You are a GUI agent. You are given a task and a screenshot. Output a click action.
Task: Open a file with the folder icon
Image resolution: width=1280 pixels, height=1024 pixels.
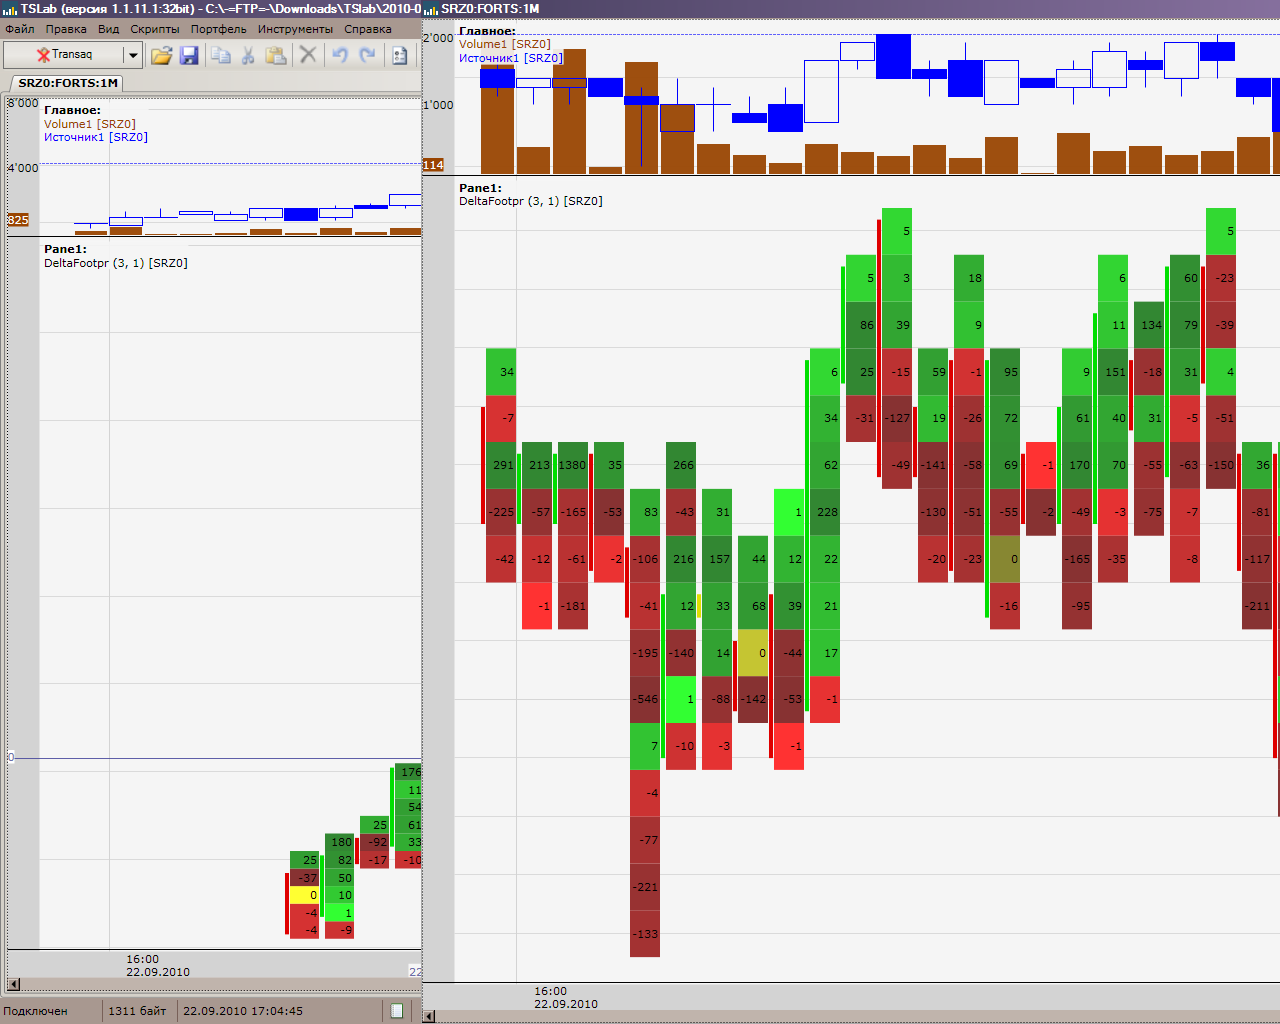coord(161,55)
